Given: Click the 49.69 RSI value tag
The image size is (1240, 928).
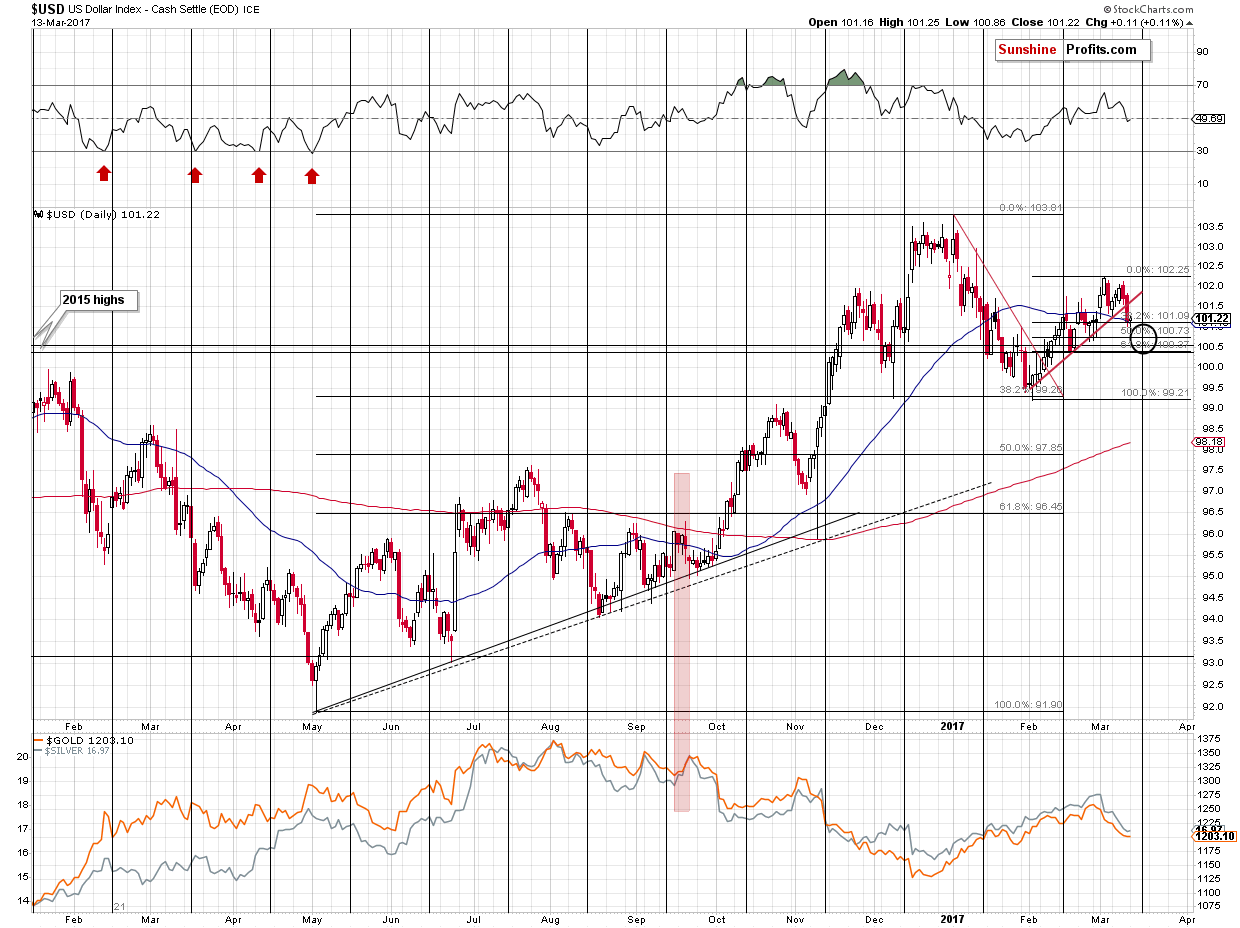Looking at the screenshot, I should [1208, 118].
